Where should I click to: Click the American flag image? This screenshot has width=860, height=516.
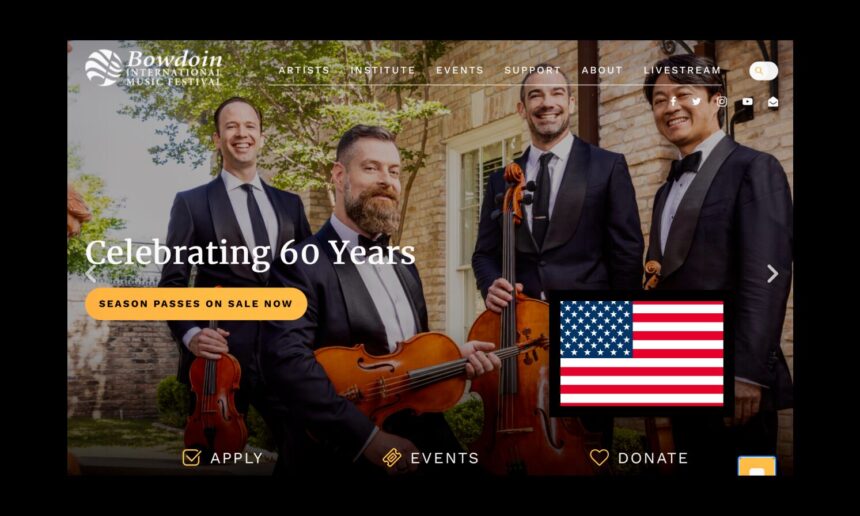(642, 353)
